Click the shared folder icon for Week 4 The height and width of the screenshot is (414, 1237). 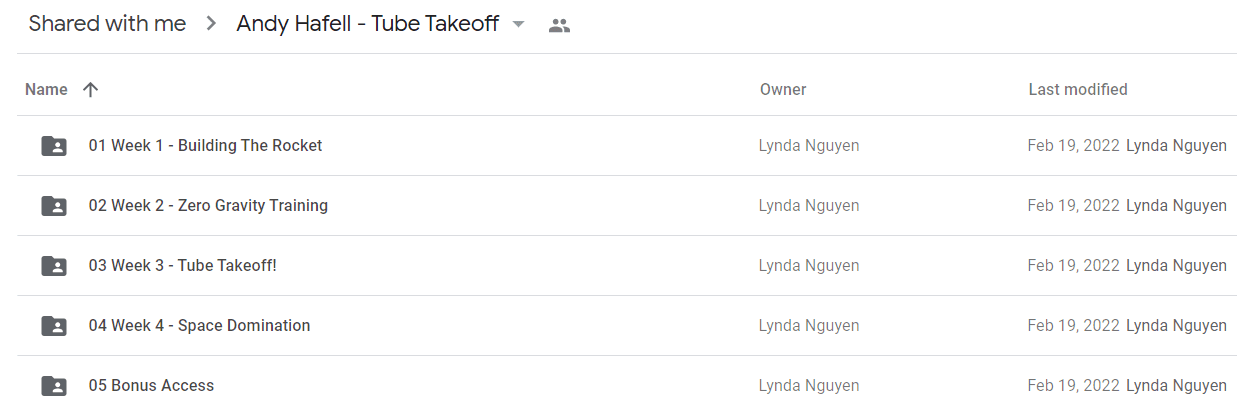pyautogui.click(x=54, y=326)
